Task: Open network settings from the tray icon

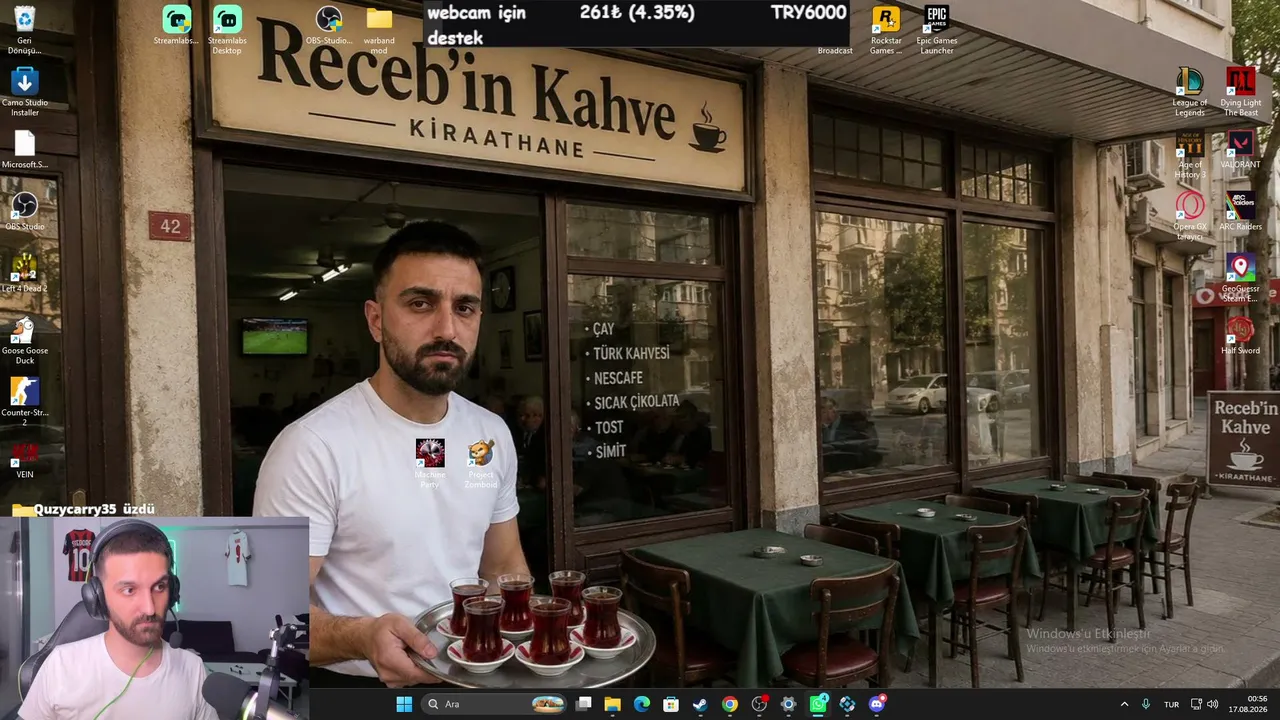Action: click(x=1196, y=704)
